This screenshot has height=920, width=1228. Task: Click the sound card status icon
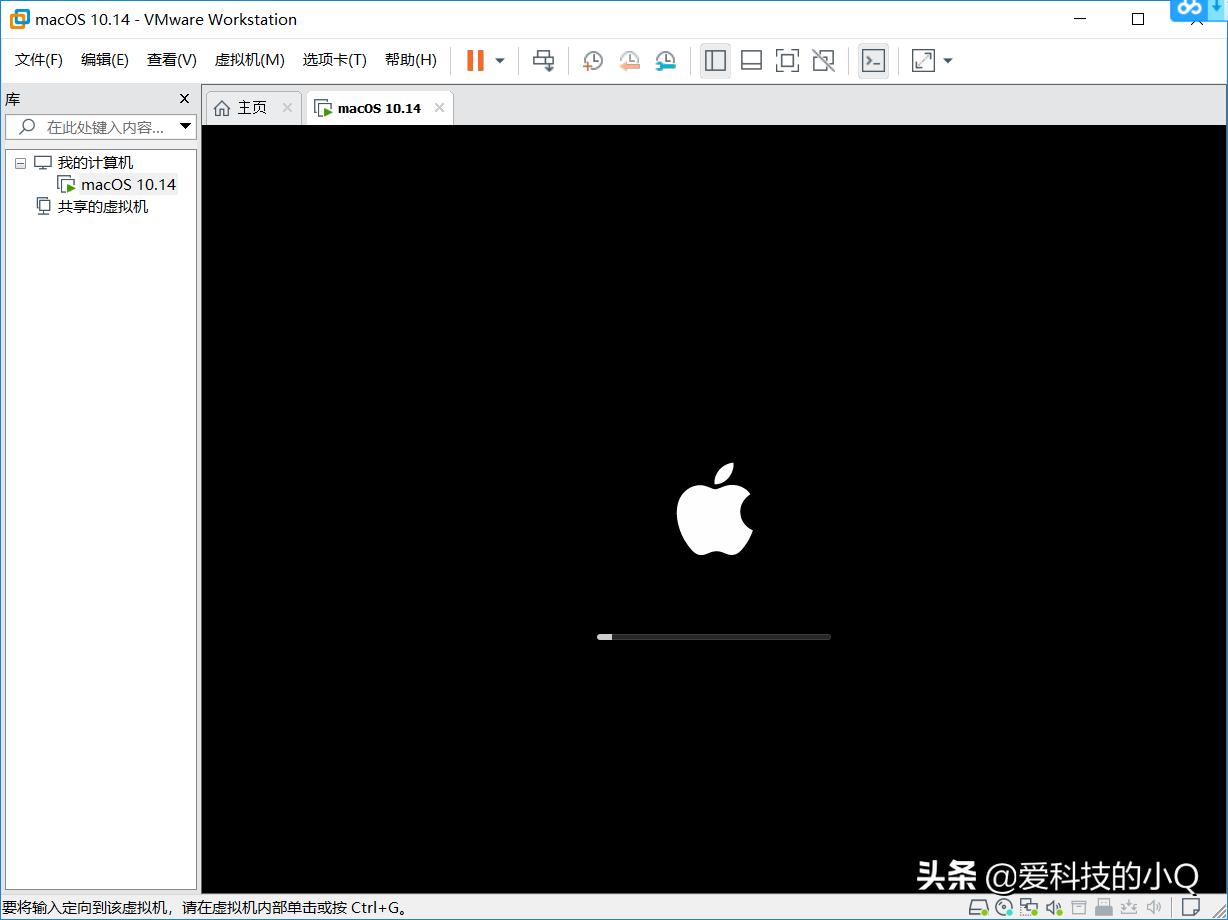[x=1054, y=907]
